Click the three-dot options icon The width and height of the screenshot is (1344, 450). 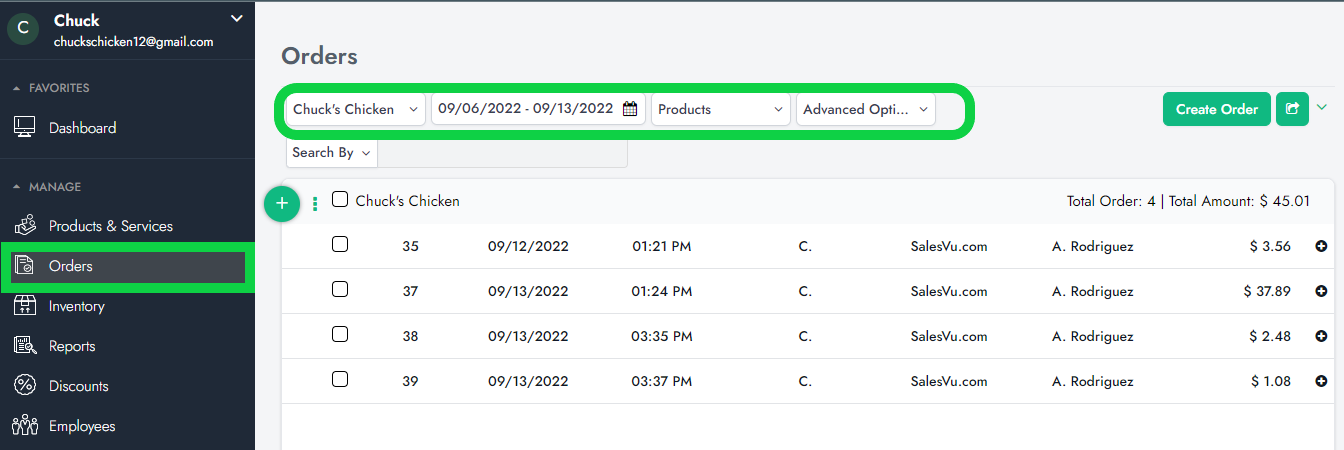click(x=315, y=203)
